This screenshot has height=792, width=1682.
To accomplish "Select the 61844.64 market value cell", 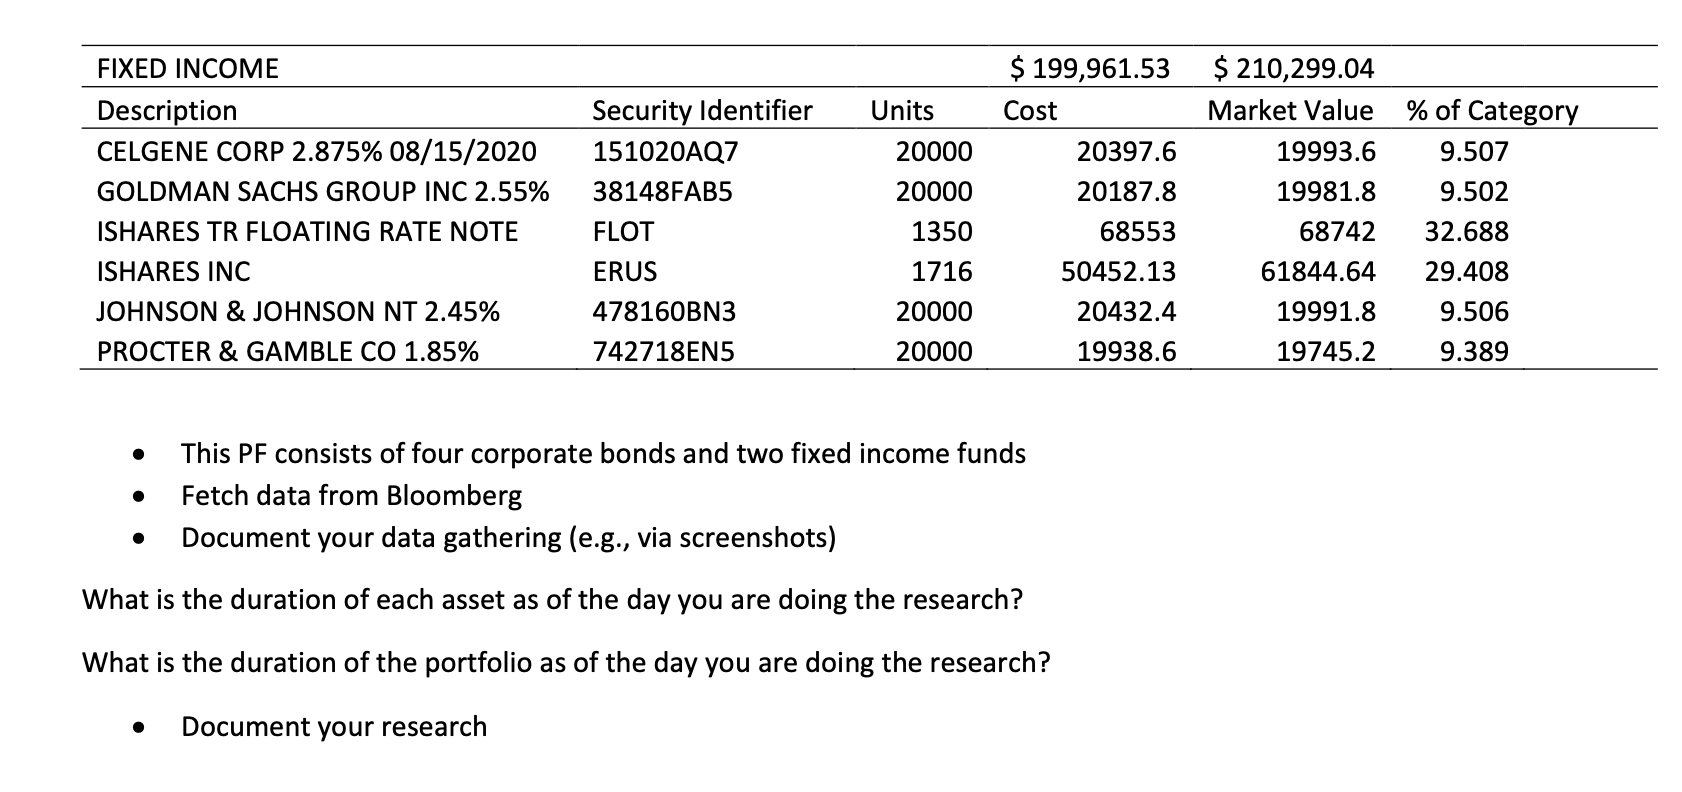I will click(x=1317, y=272).
